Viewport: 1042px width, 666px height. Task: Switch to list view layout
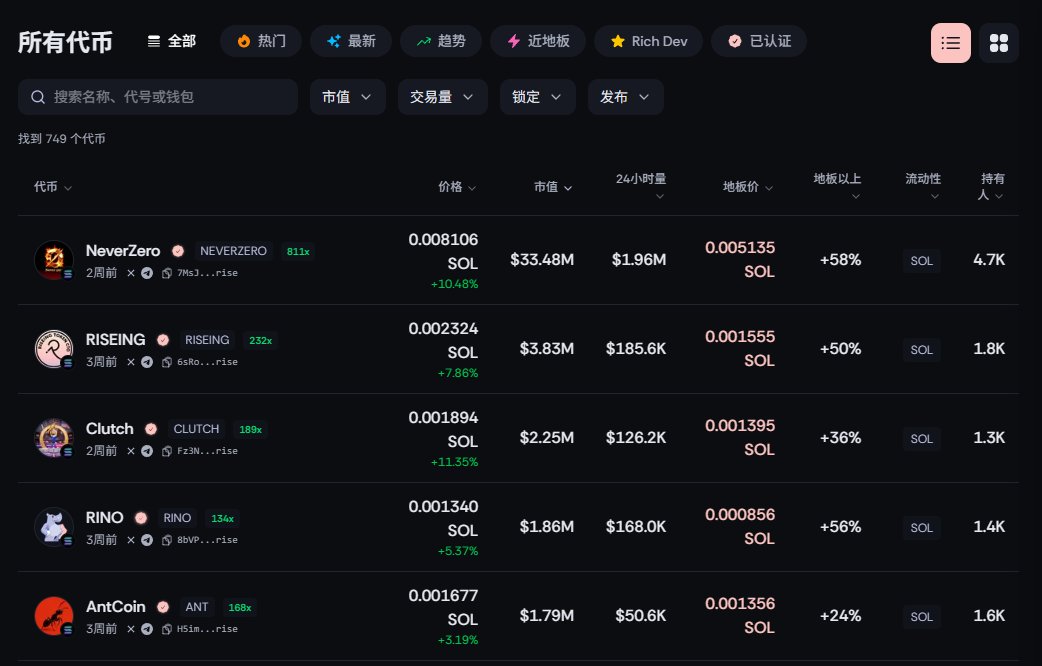[x=950, y=43]
